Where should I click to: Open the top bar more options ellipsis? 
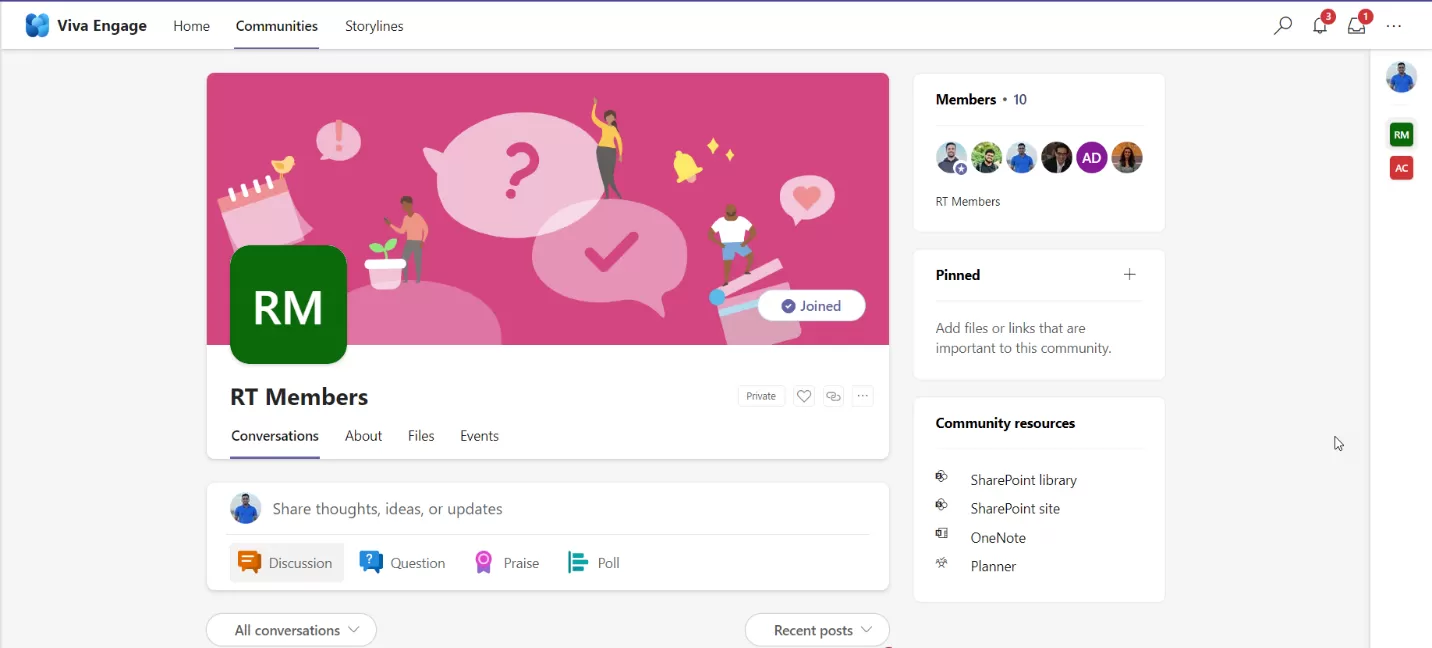tap(1394, 26)
